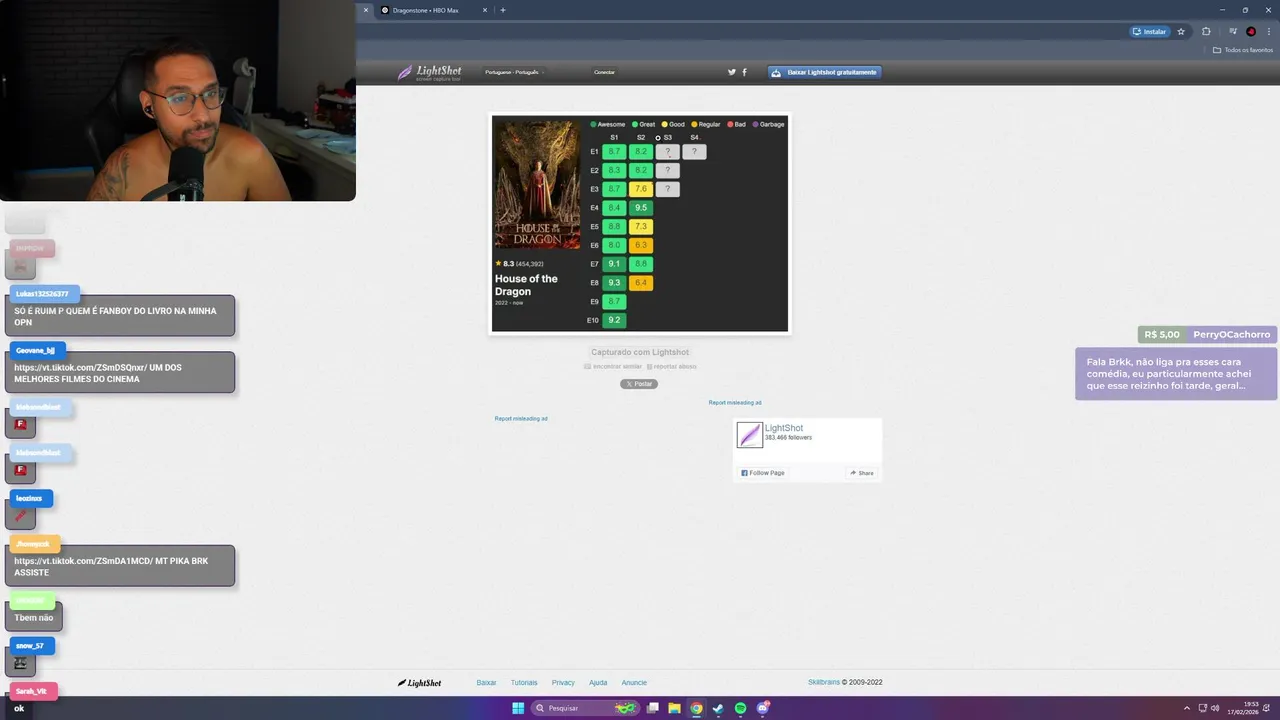Image resolution: width=1280 pixels, height=720 pixels.
Task: Open Steam from the taskbar
Action: pos(718,708)
